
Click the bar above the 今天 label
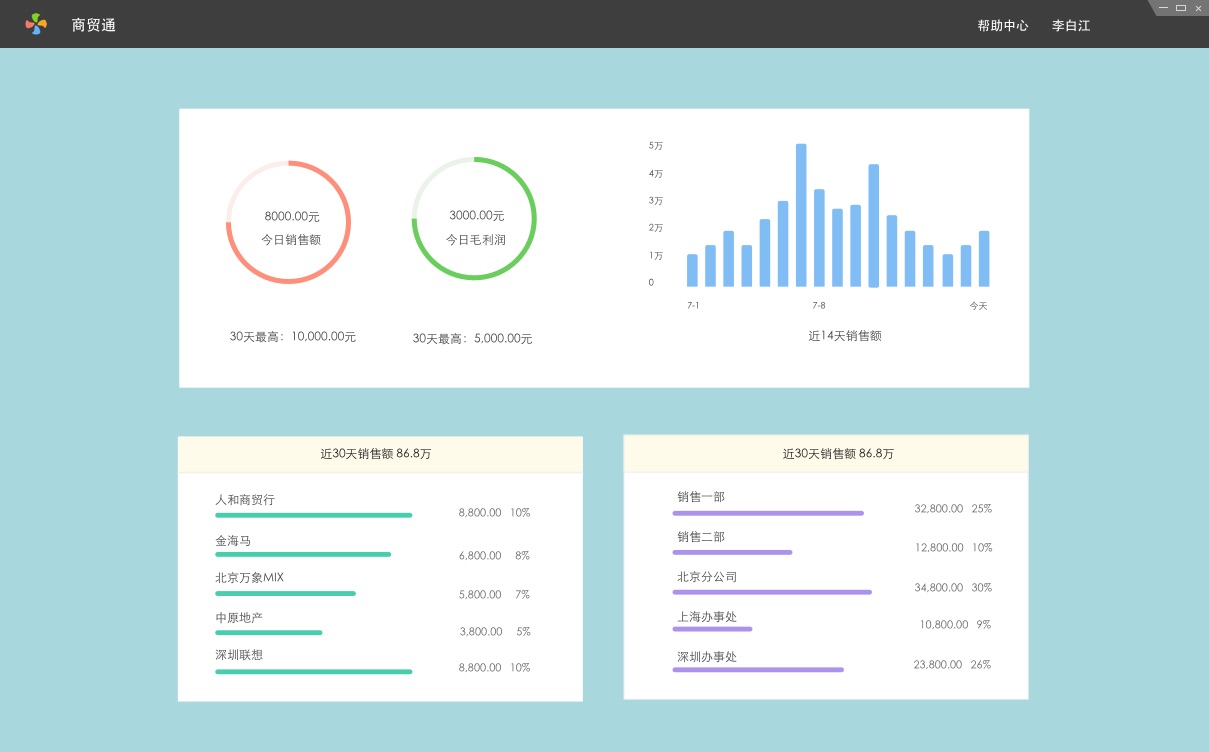tap(983, 259)
